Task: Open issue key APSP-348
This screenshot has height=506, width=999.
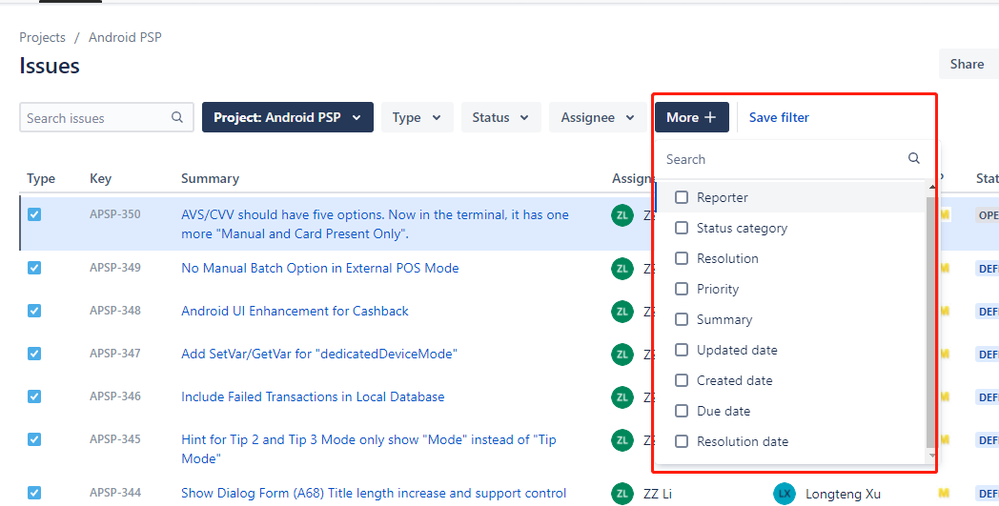Action: tap(115, 310)
